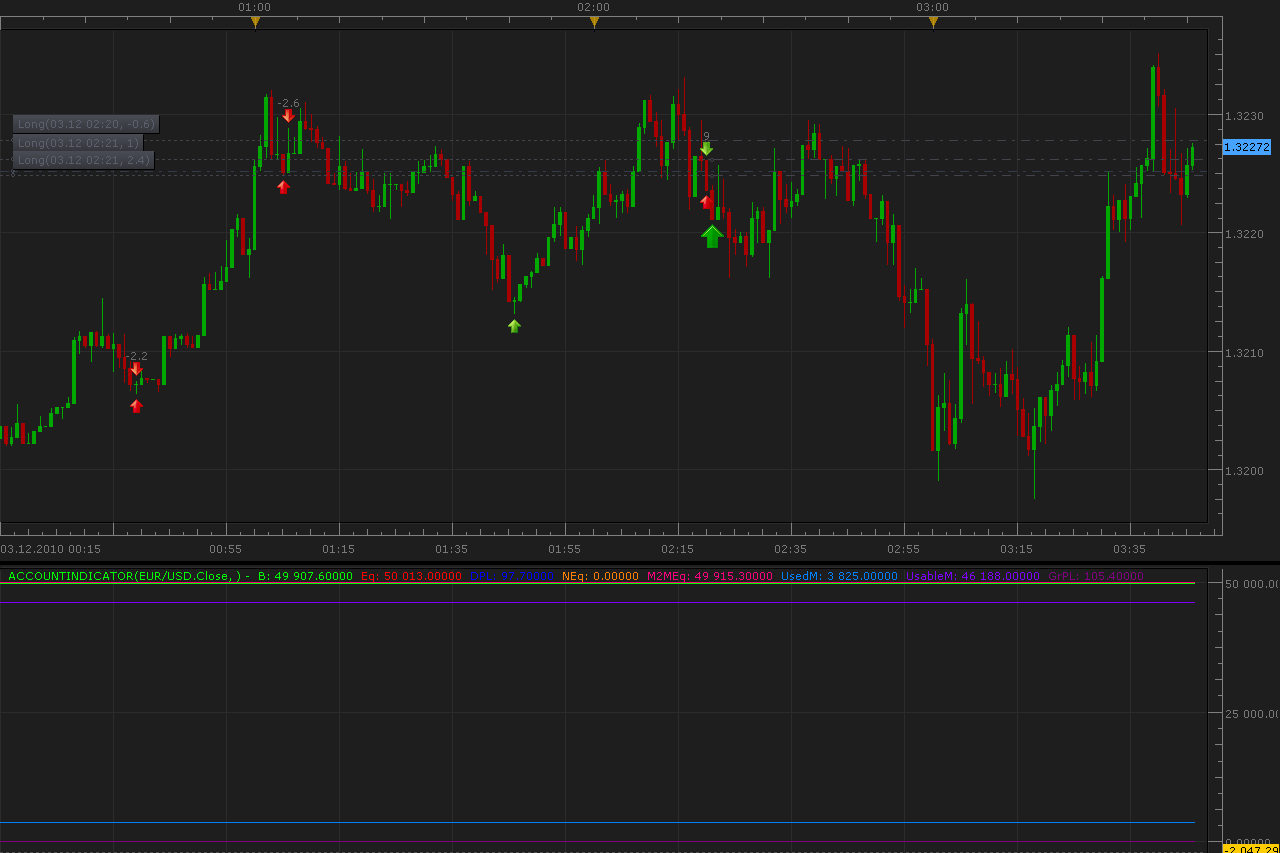Image resolution: width=1280 pixels, height=853 pixels.
Task: Click the UsableM: 46 188.00000 legend value
Action: [x=973, y=576]
